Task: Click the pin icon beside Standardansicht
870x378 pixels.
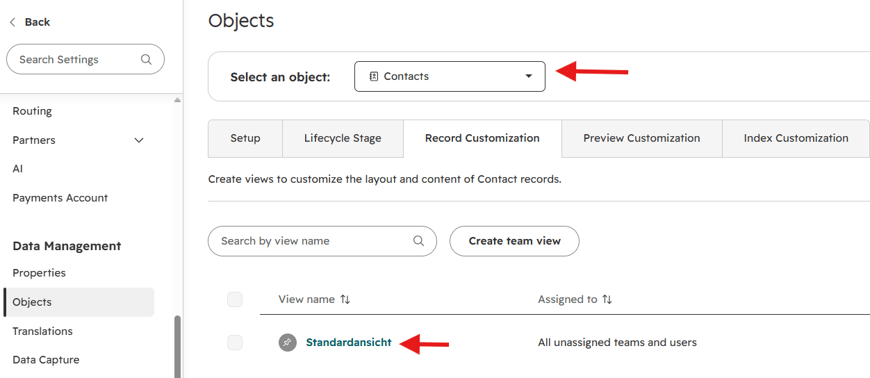Action: [286, 342]
